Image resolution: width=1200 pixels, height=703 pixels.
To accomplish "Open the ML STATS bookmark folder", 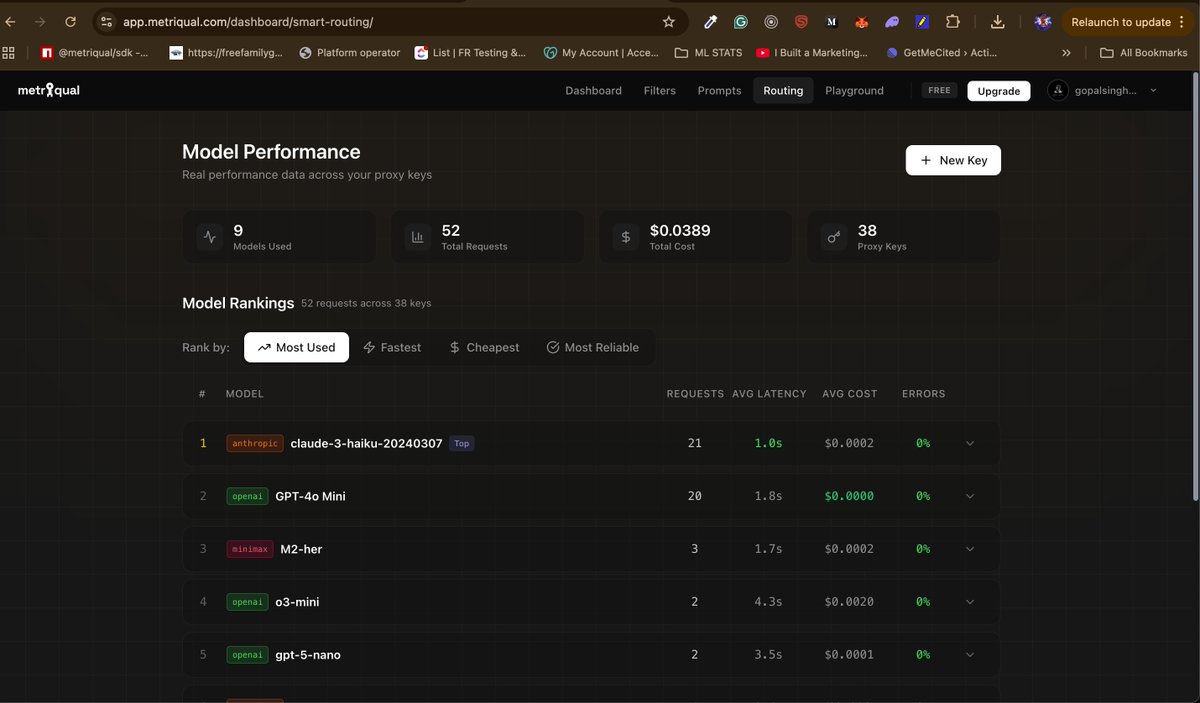I will point(710,52).
